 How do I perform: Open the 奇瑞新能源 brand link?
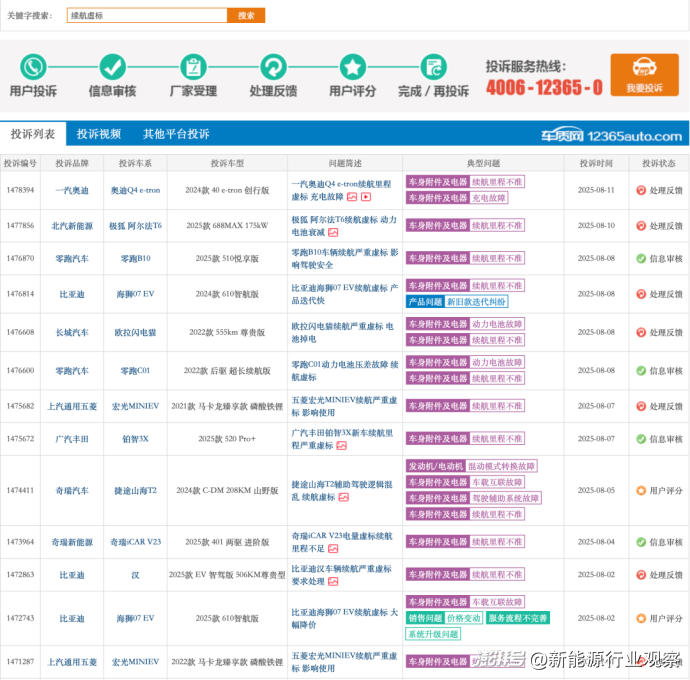tap(72, 542)
